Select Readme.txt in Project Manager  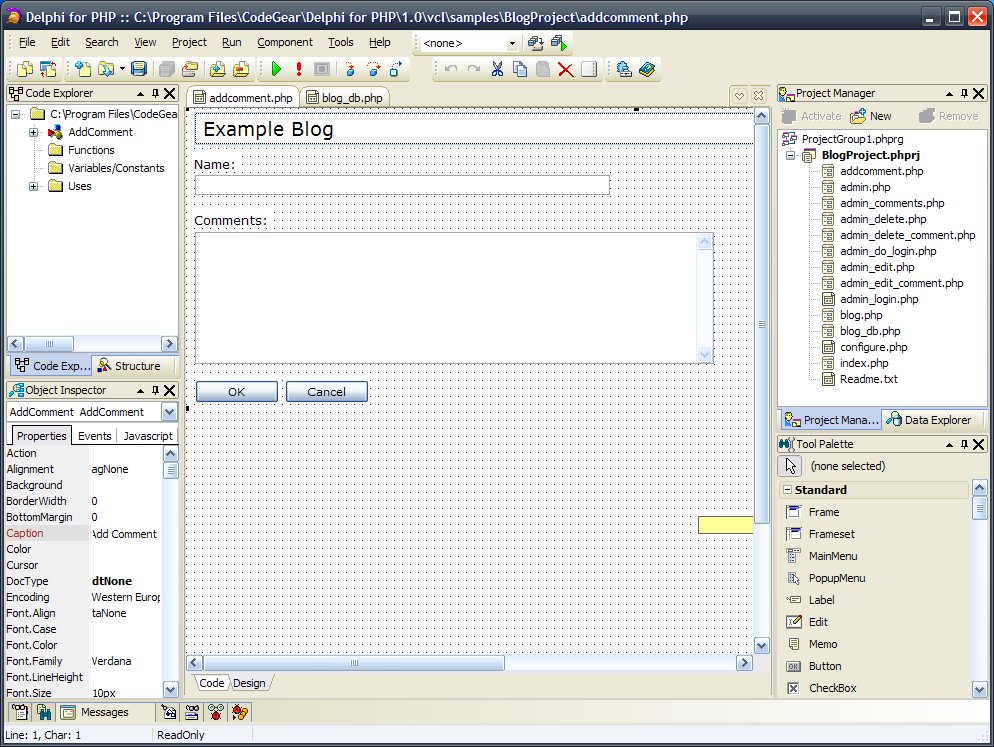pyautogui.click(x=868, y=379)
